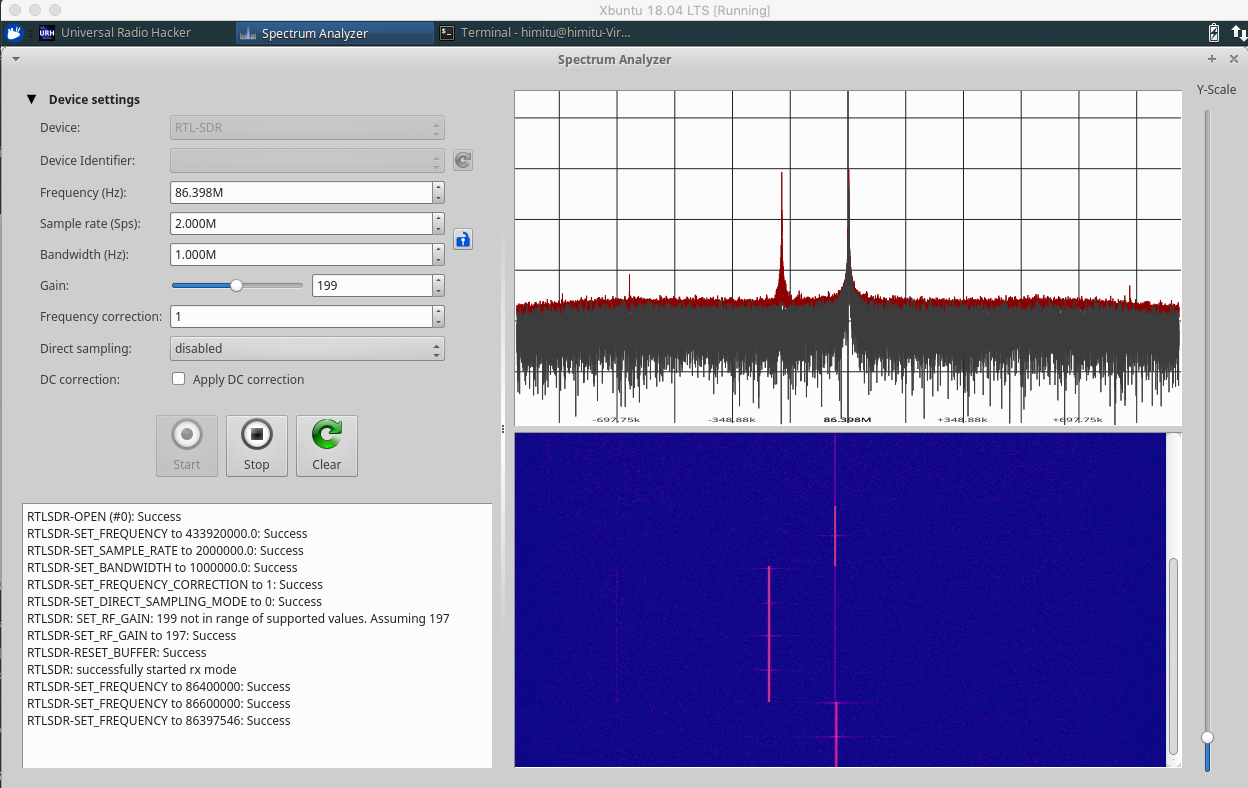Click the disabled Start recording button
This screenshot has height=788, width=1248.
click(187, 446)
